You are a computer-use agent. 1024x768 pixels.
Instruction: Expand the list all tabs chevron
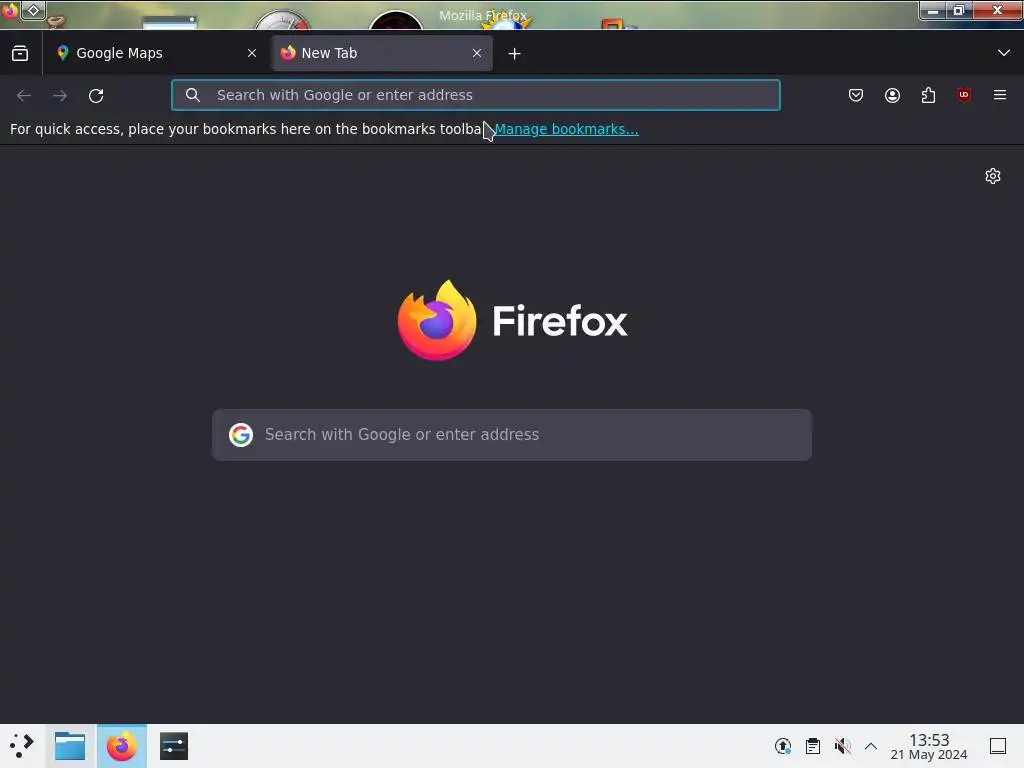(1004, 53)
